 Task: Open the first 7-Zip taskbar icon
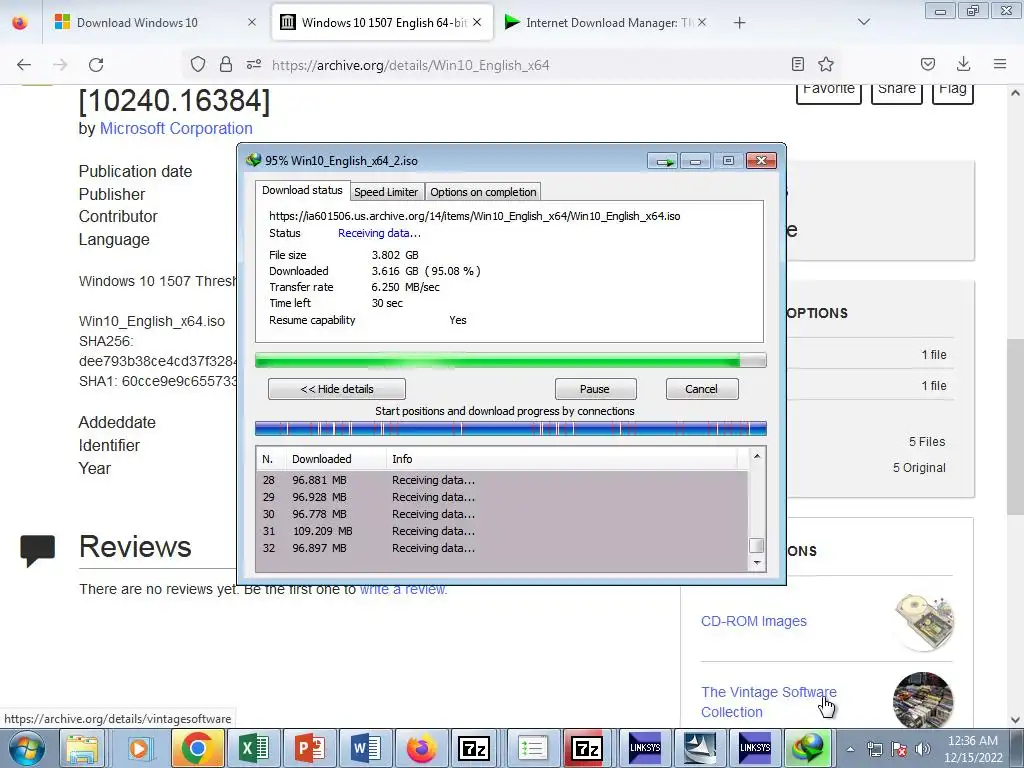[x=474, y=748]
